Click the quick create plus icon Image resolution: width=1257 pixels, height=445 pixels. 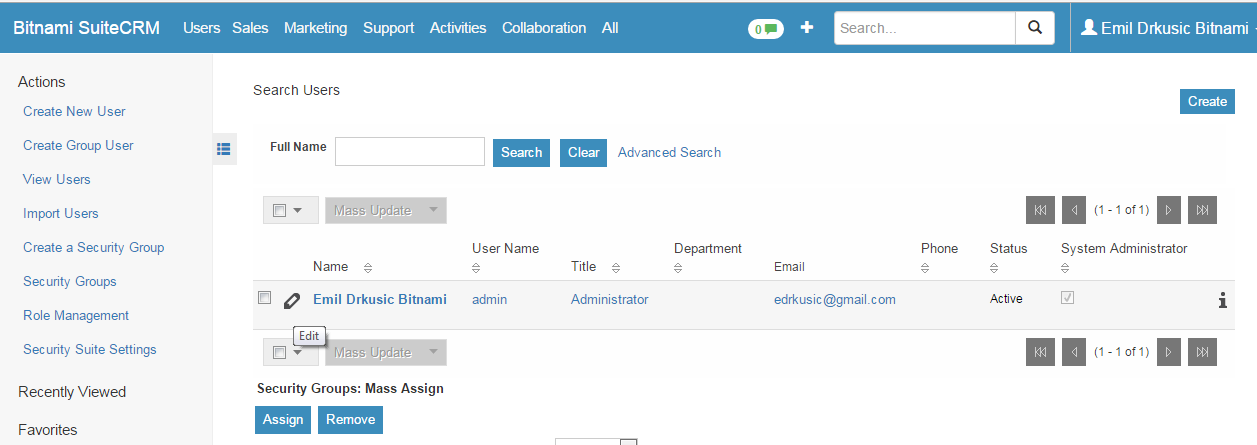[807, 28]
